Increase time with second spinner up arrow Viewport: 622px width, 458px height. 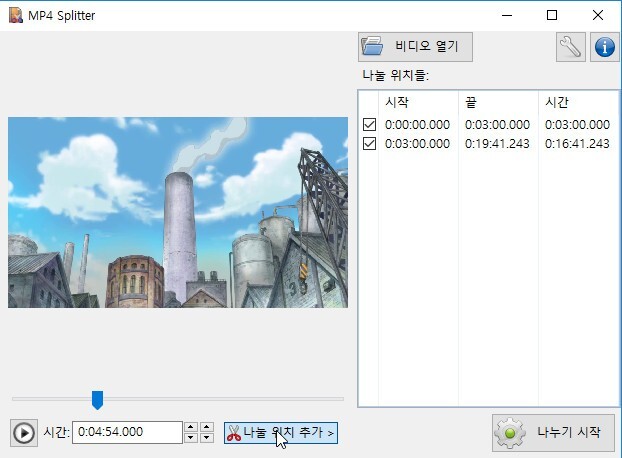tap(207, 427)
